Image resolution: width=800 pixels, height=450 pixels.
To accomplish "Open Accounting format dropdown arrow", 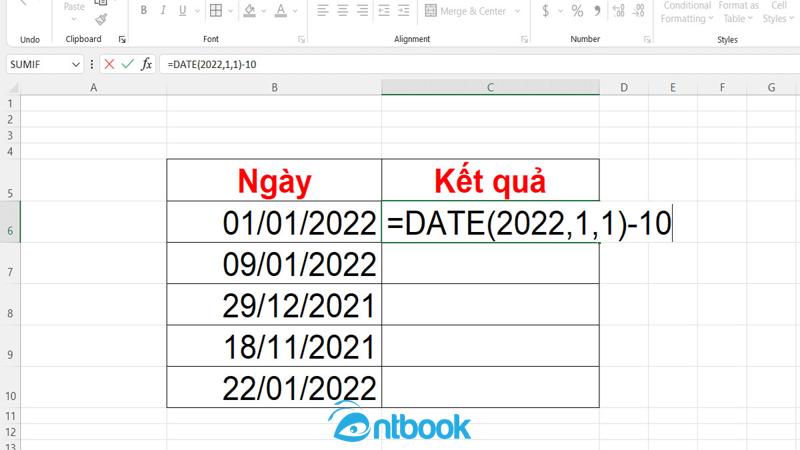I will pyautogui.click(x=560, y=11).
